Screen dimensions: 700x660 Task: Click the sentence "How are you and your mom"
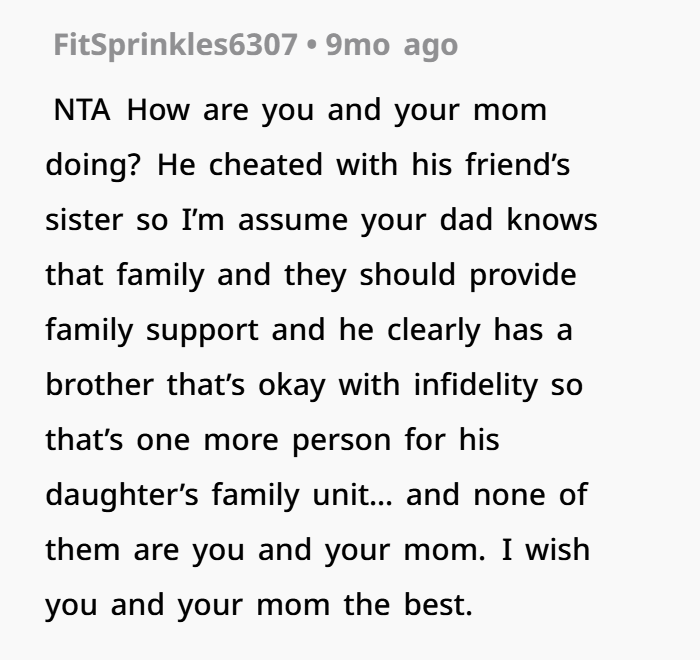tap(336, 110)
